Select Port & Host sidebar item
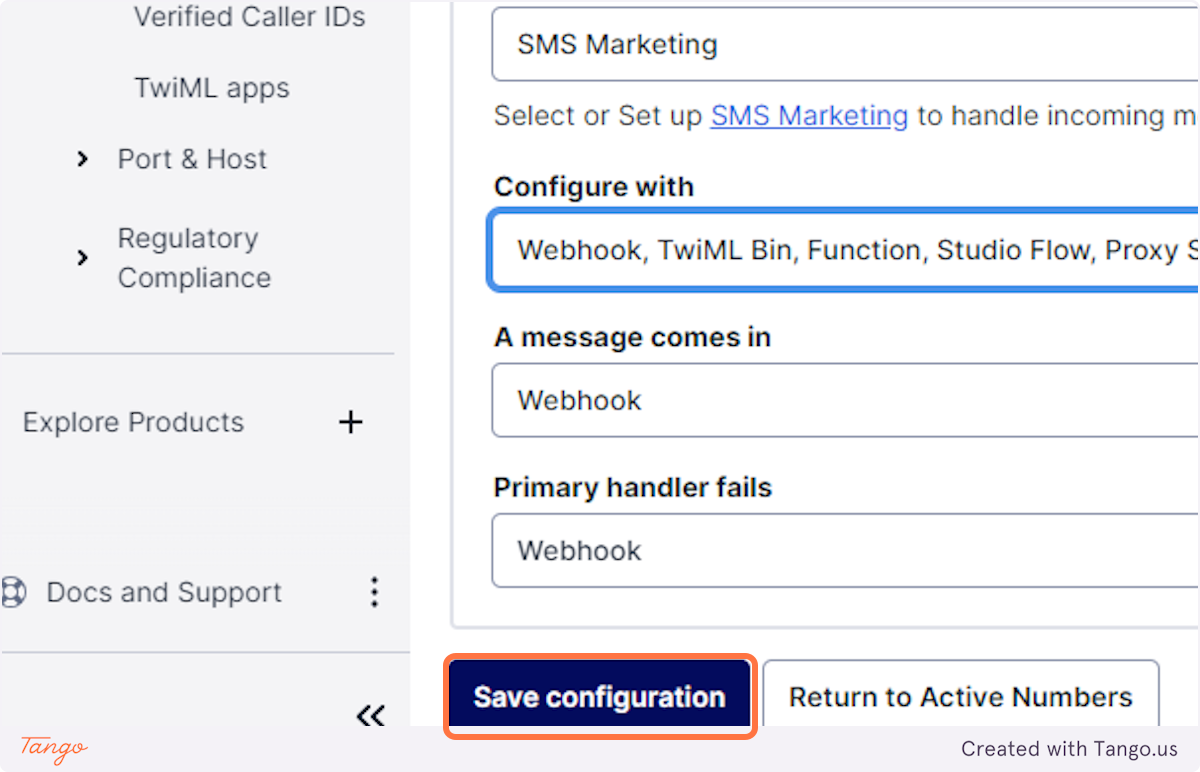 [x=192, y=159]
